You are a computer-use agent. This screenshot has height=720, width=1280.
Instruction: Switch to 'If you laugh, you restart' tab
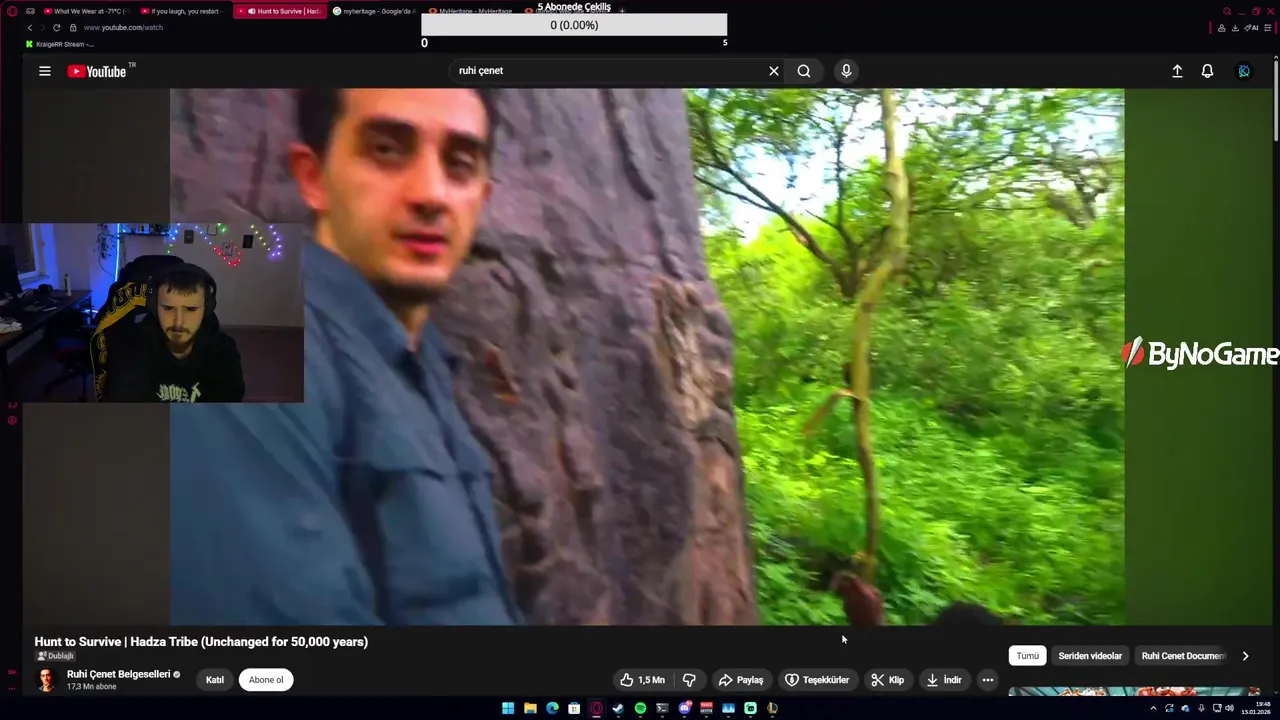point(181,11)
